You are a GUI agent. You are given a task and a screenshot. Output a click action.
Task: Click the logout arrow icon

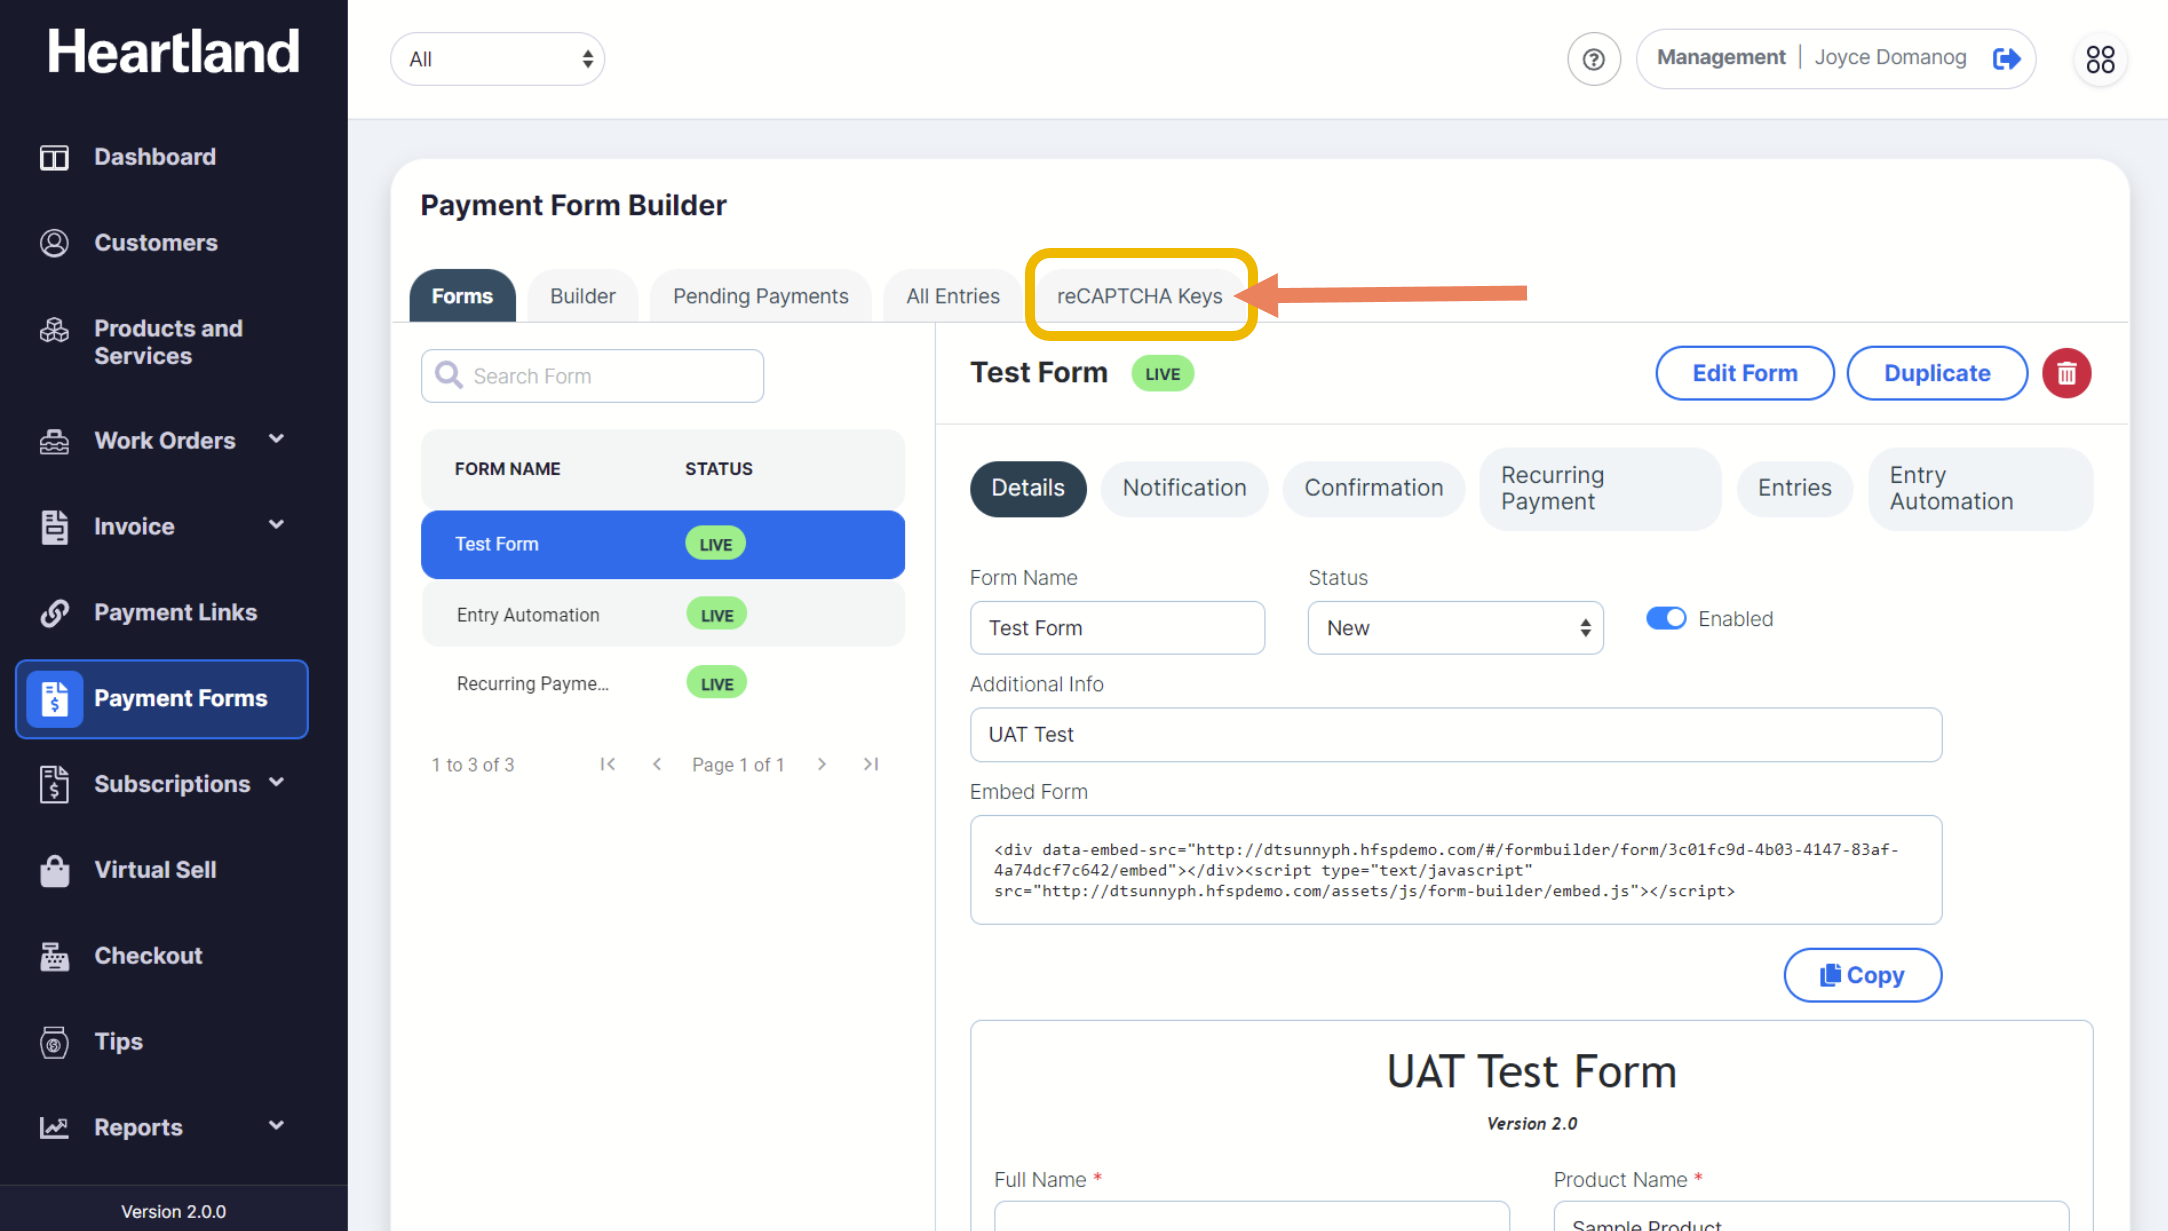[2006, 59]
